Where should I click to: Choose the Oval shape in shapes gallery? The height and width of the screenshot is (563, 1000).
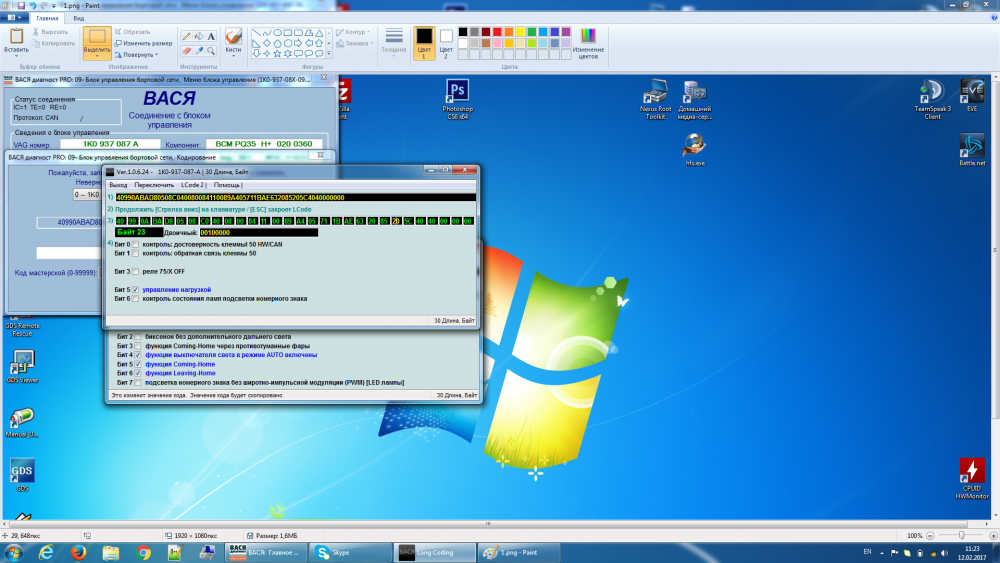coord(277,33)
